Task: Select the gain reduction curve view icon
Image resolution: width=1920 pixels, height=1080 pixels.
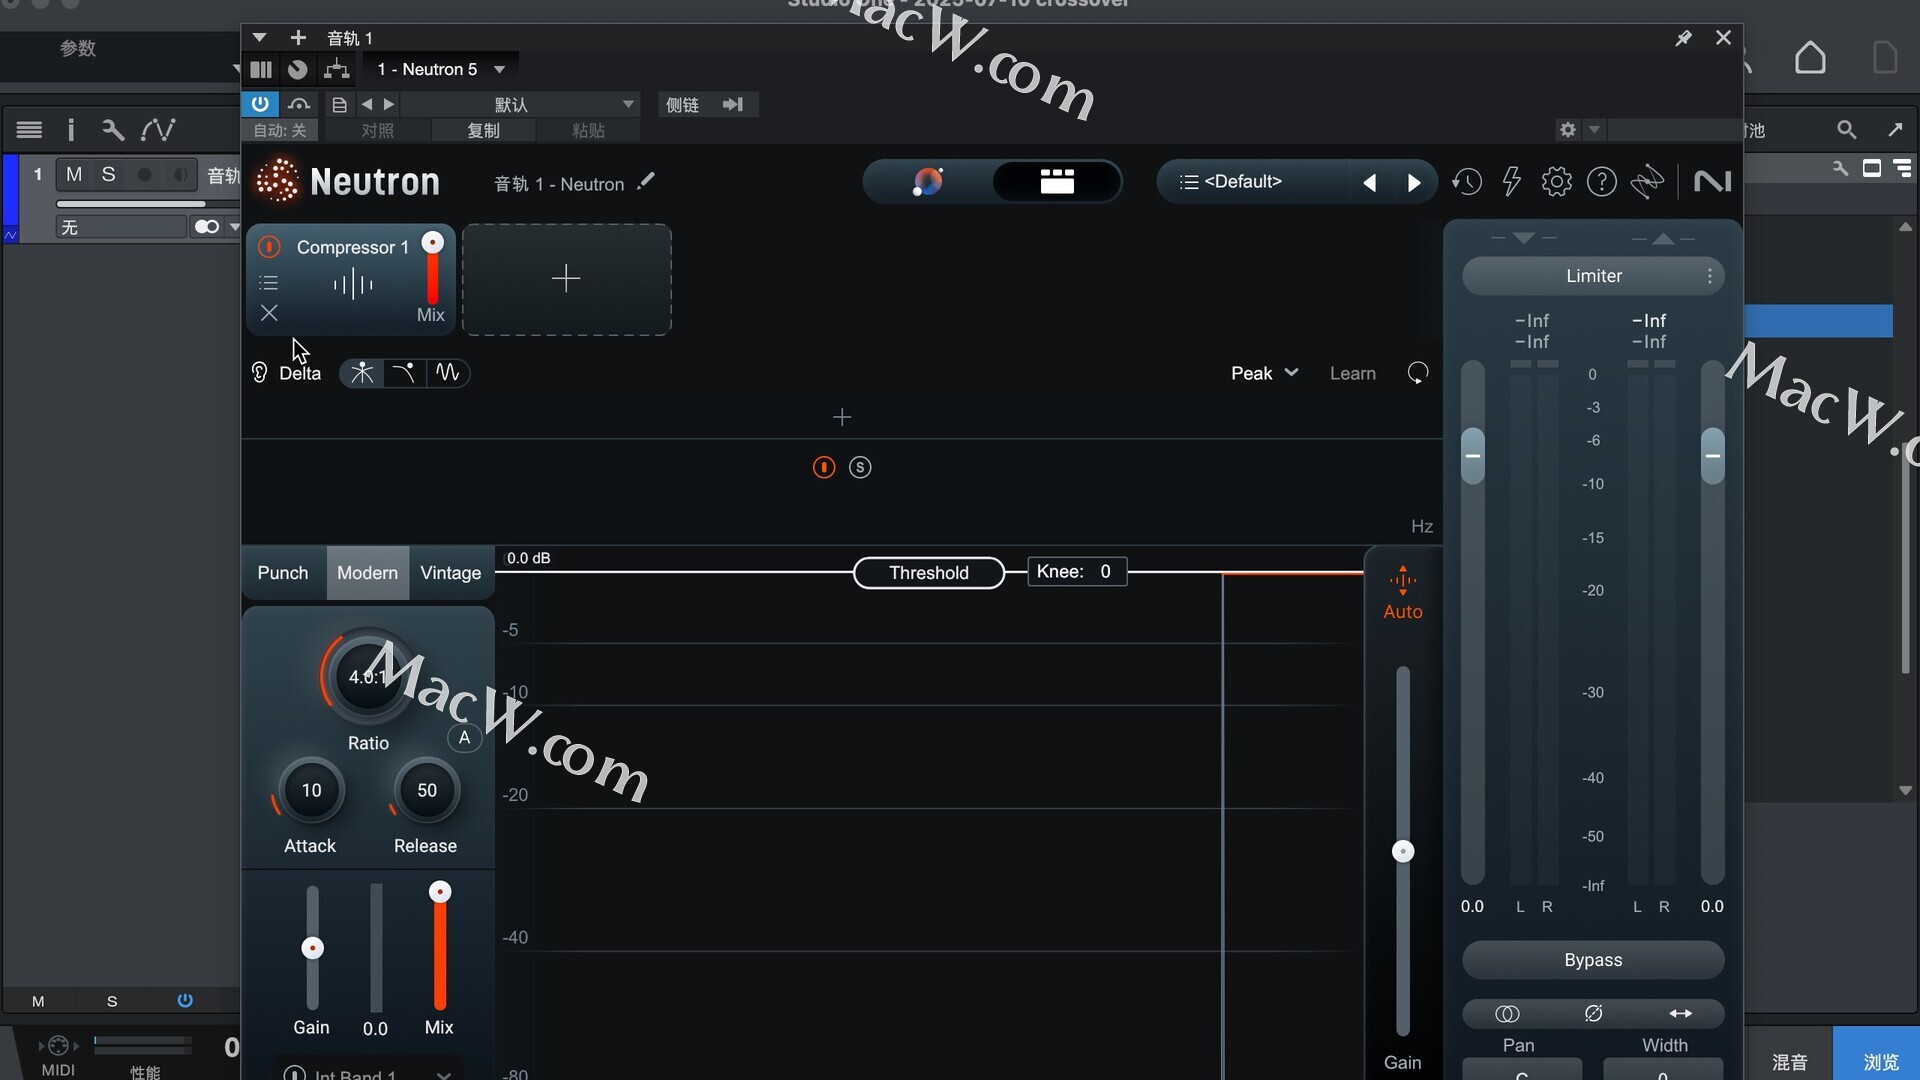Action: 404,373
